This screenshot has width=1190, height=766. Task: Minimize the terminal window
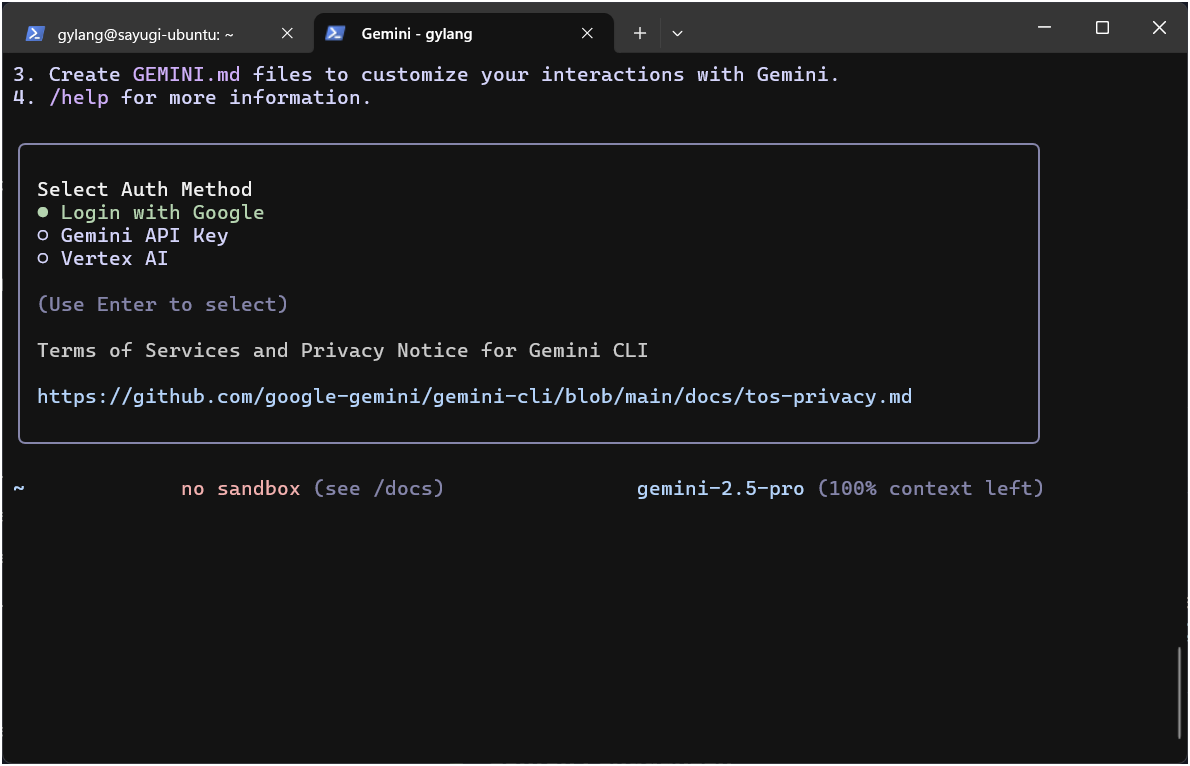[x=1045, y=28]
